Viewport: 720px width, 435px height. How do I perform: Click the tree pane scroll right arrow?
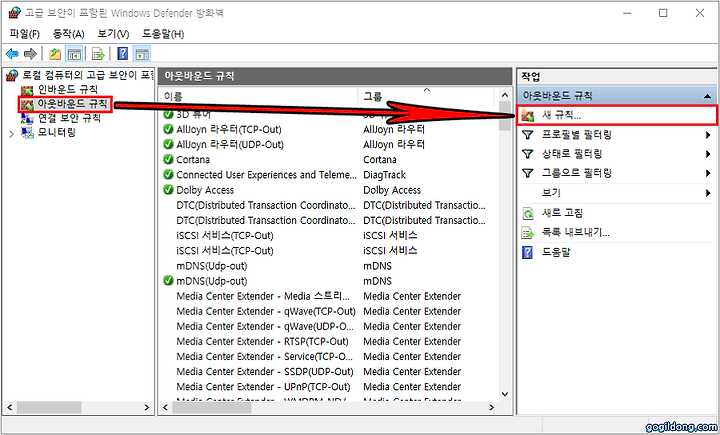(146, 407)
